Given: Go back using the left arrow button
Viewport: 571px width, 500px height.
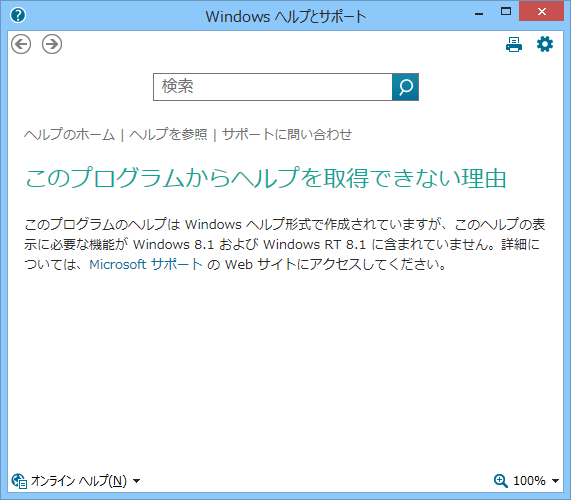Looking at the screenshot, I should pos(21,44).
